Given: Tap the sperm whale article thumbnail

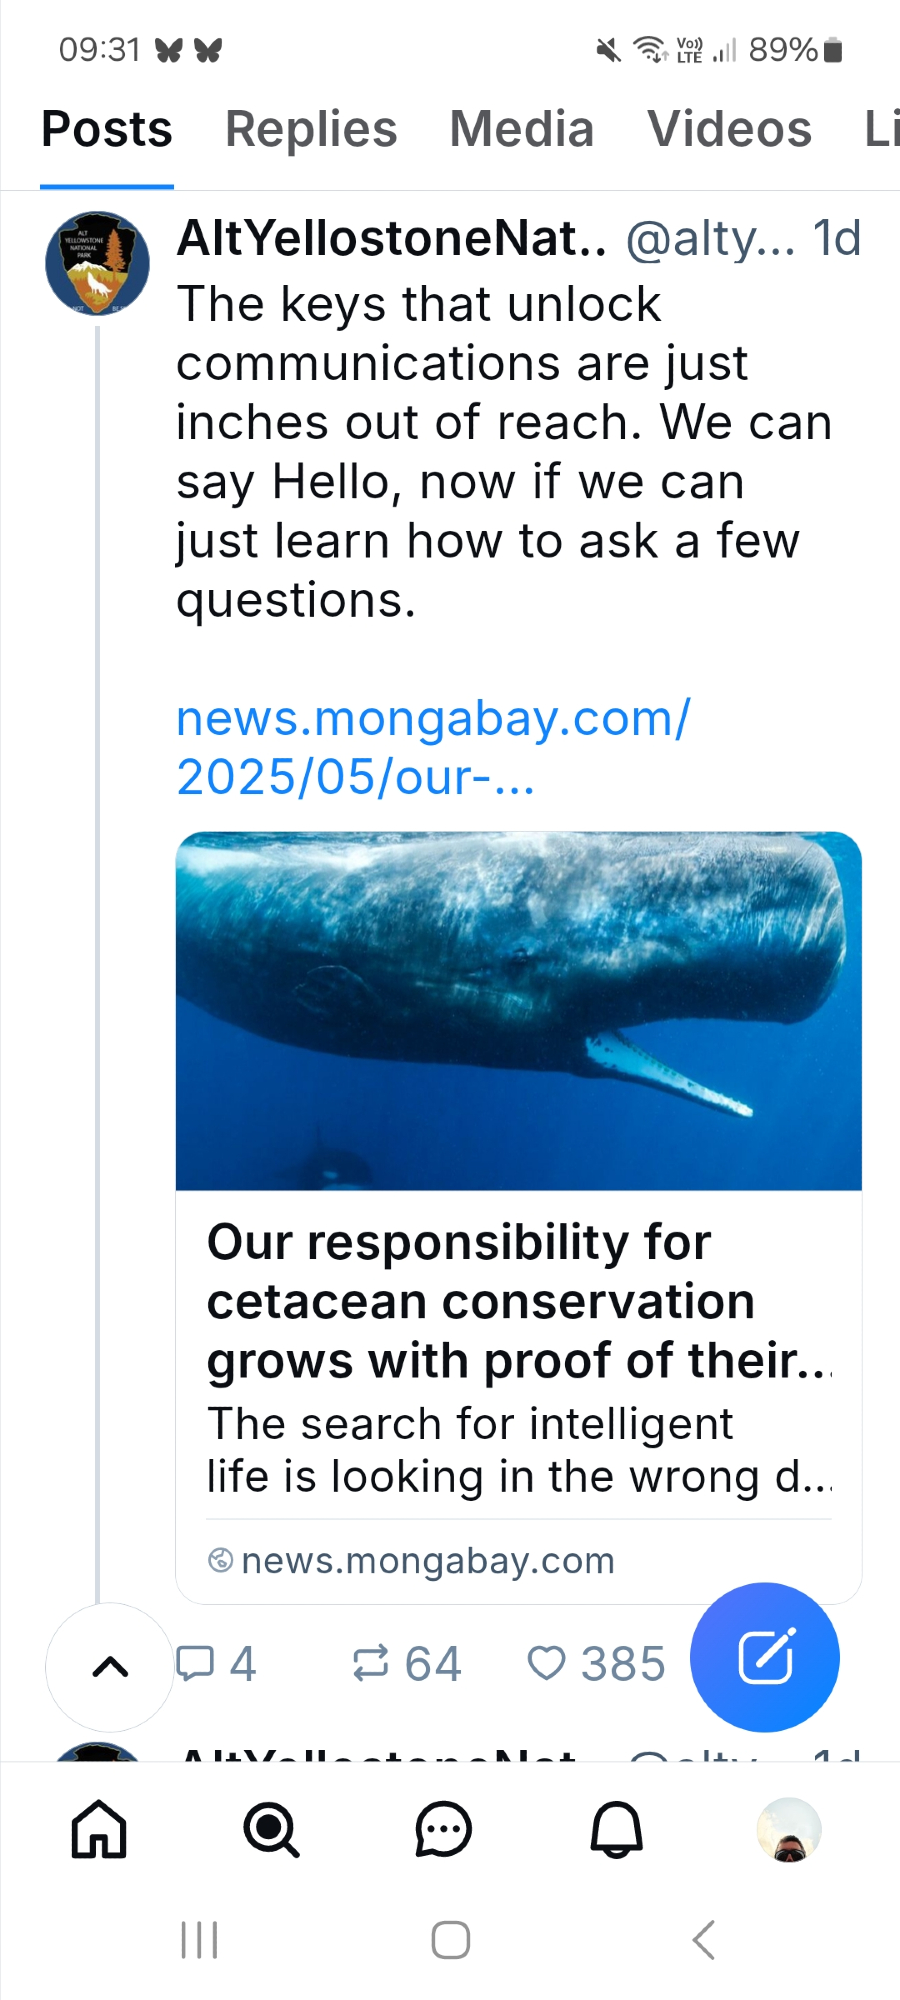Looking at the screenshot, I should click(518, 1011).
